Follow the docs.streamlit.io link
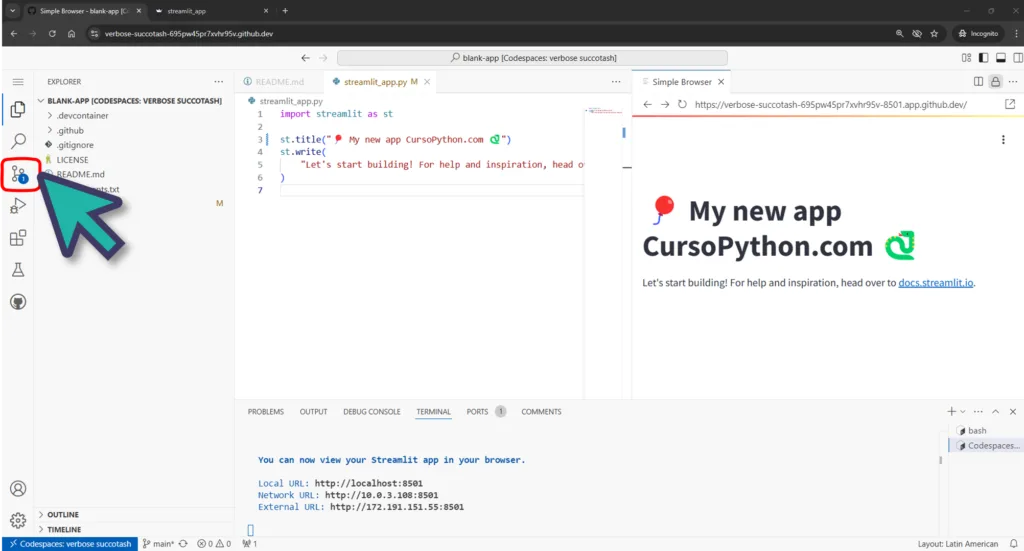Image resolution: width=1024 pixels, height=551 pixels. [x=936, y=283]
